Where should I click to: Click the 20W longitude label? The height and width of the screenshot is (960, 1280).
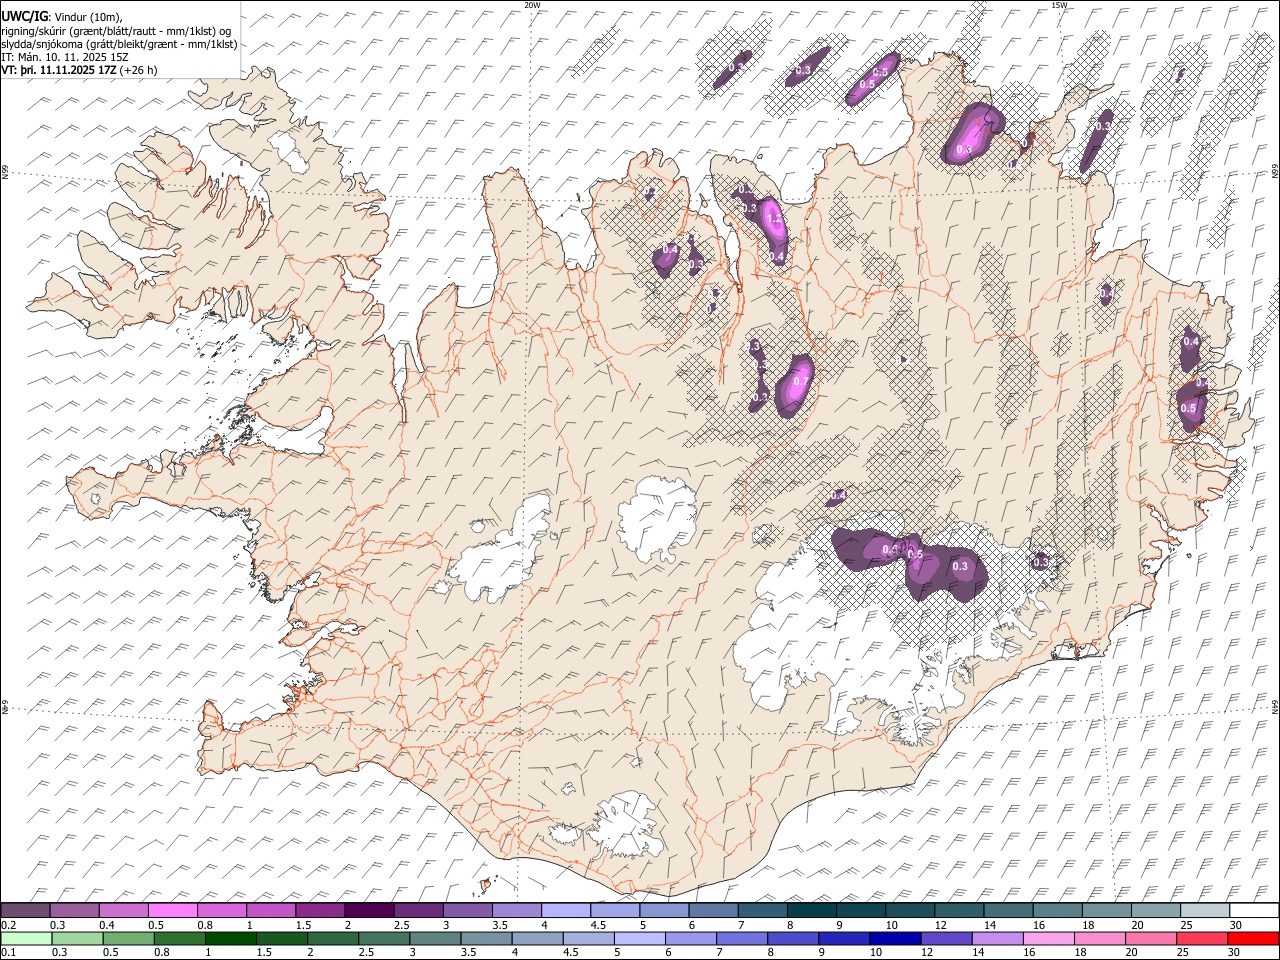[532, 5]
